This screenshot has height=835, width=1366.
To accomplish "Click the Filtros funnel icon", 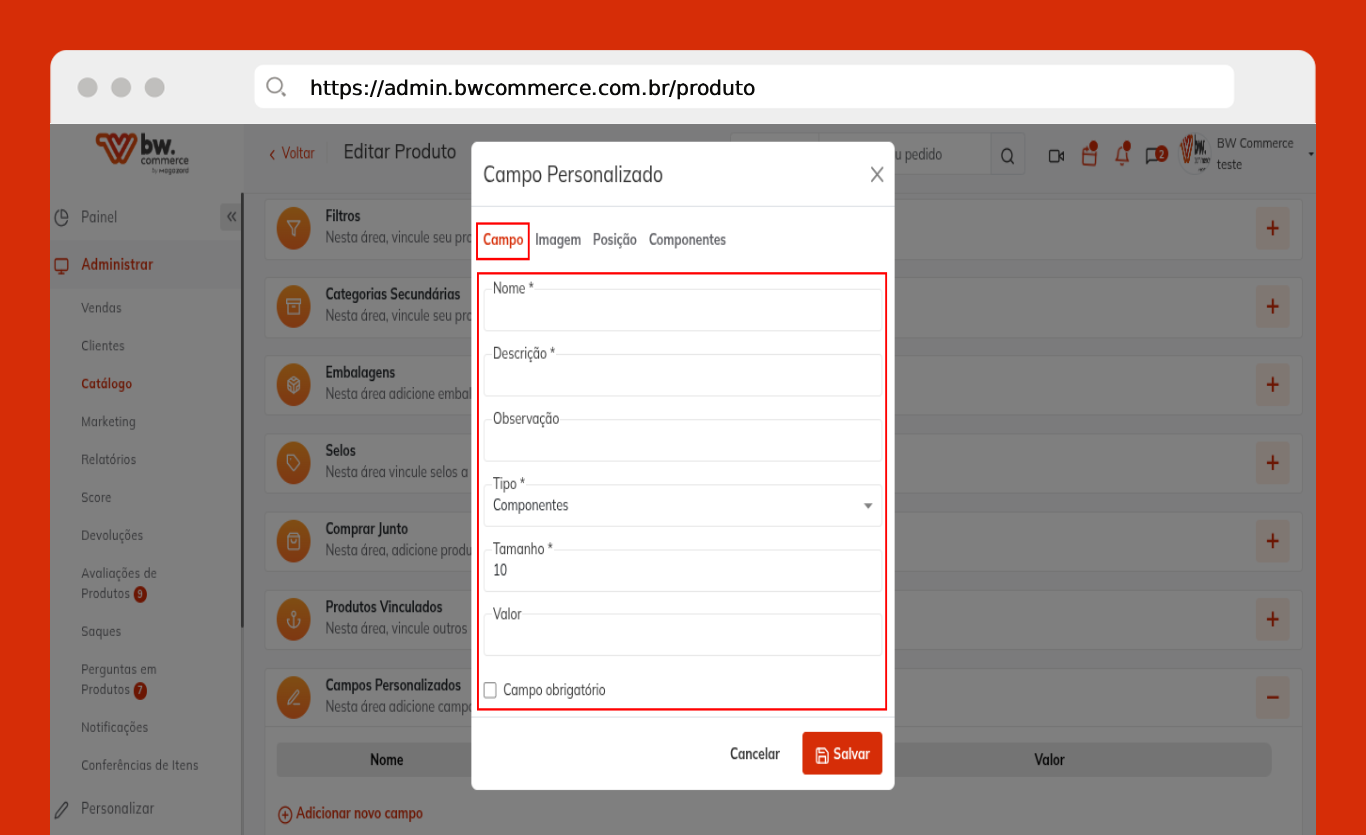I will click(x=294, y=229).
